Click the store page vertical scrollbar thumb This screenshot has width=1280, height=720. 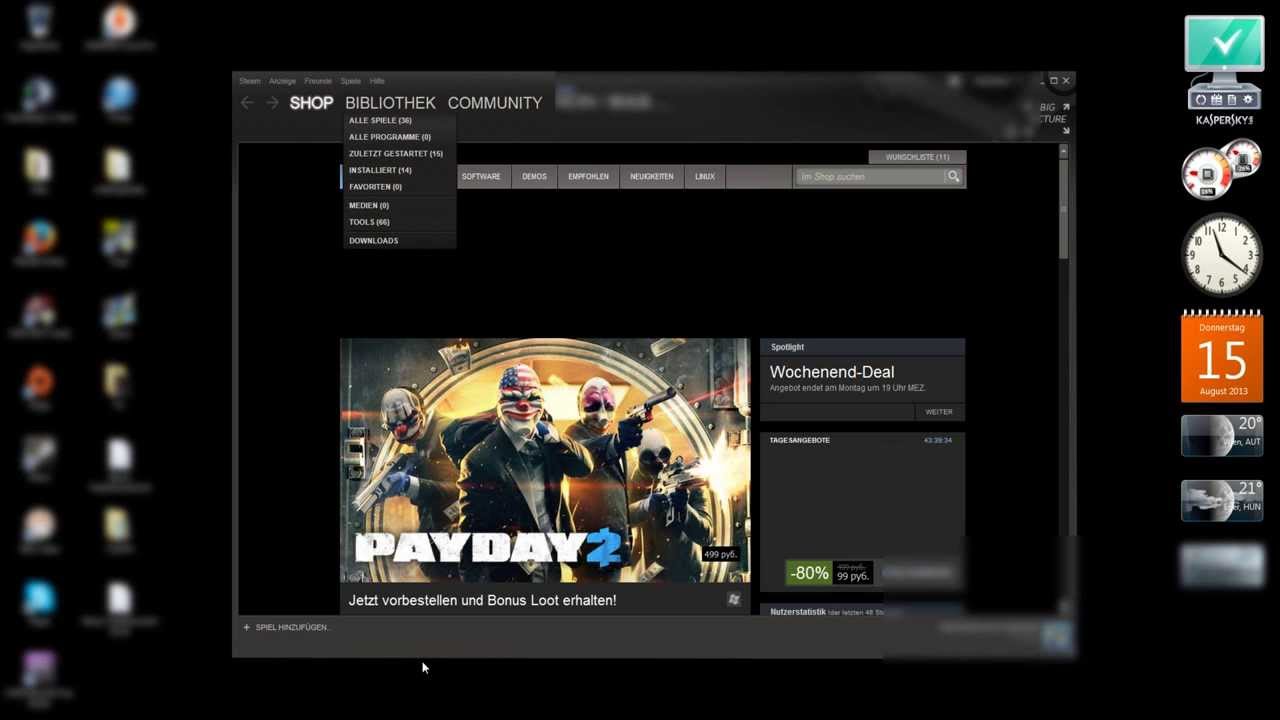1063,208
